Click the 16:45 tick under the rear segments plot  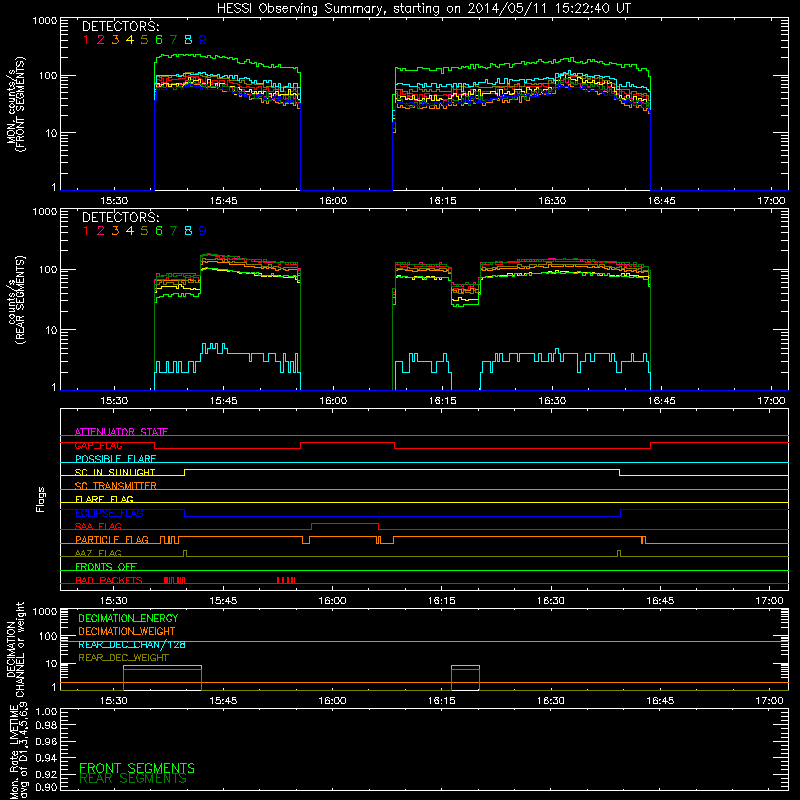click(x=662, y=401)
